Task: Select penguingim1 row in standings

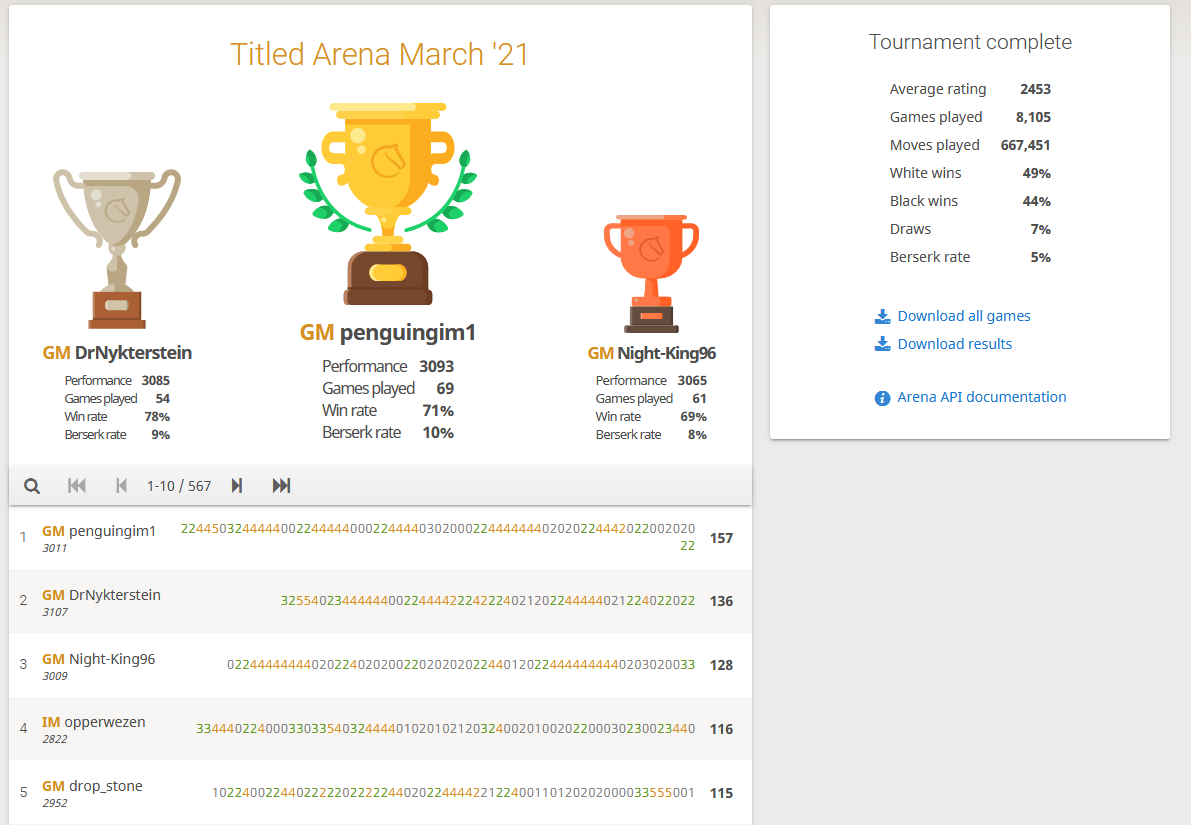Action: (x=112, y=531)
